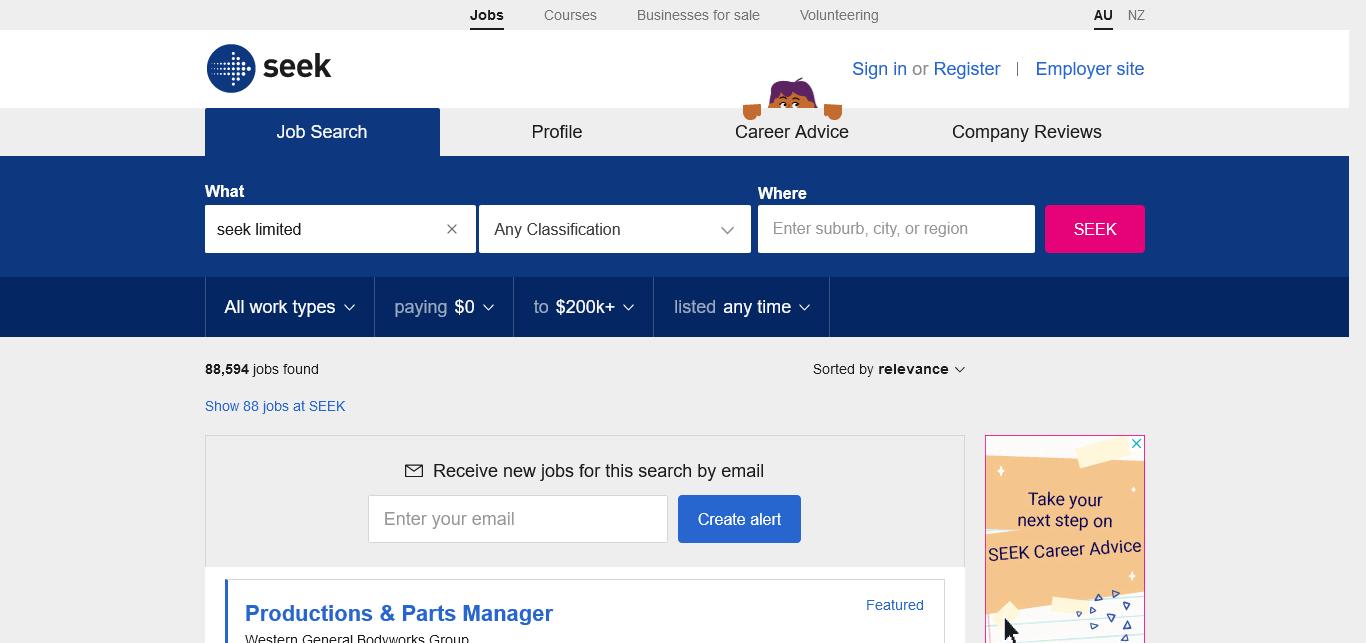1366x643 pixels.
Task: Expand the All work types filter
Action: 289,307
